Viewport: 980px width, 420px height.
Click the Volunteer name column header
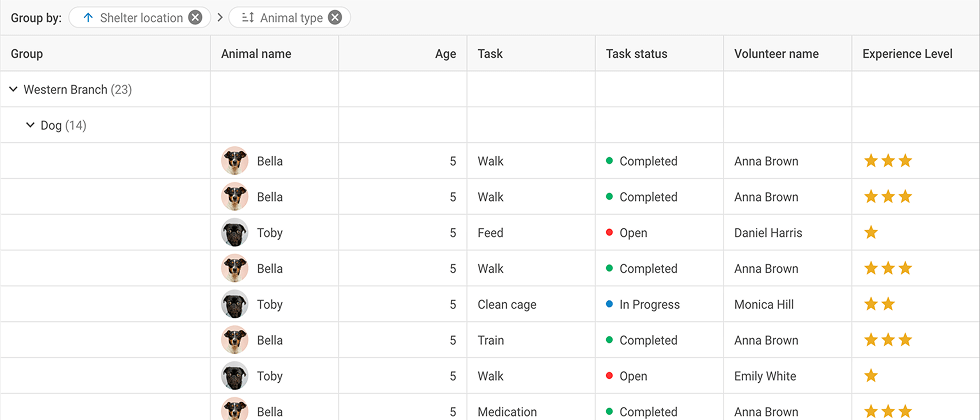click(x=776, y=54)
